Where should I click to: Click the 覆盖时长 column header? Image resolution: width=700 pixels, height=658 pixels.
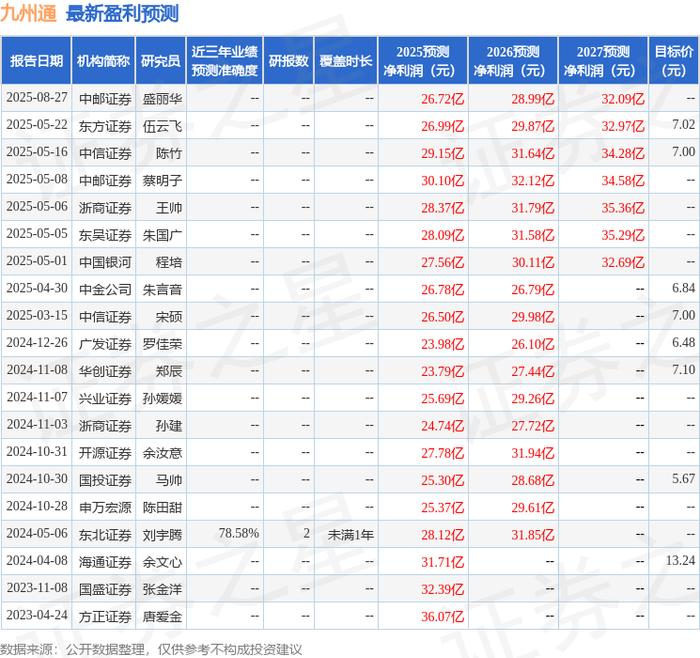(x=346, y=61)
